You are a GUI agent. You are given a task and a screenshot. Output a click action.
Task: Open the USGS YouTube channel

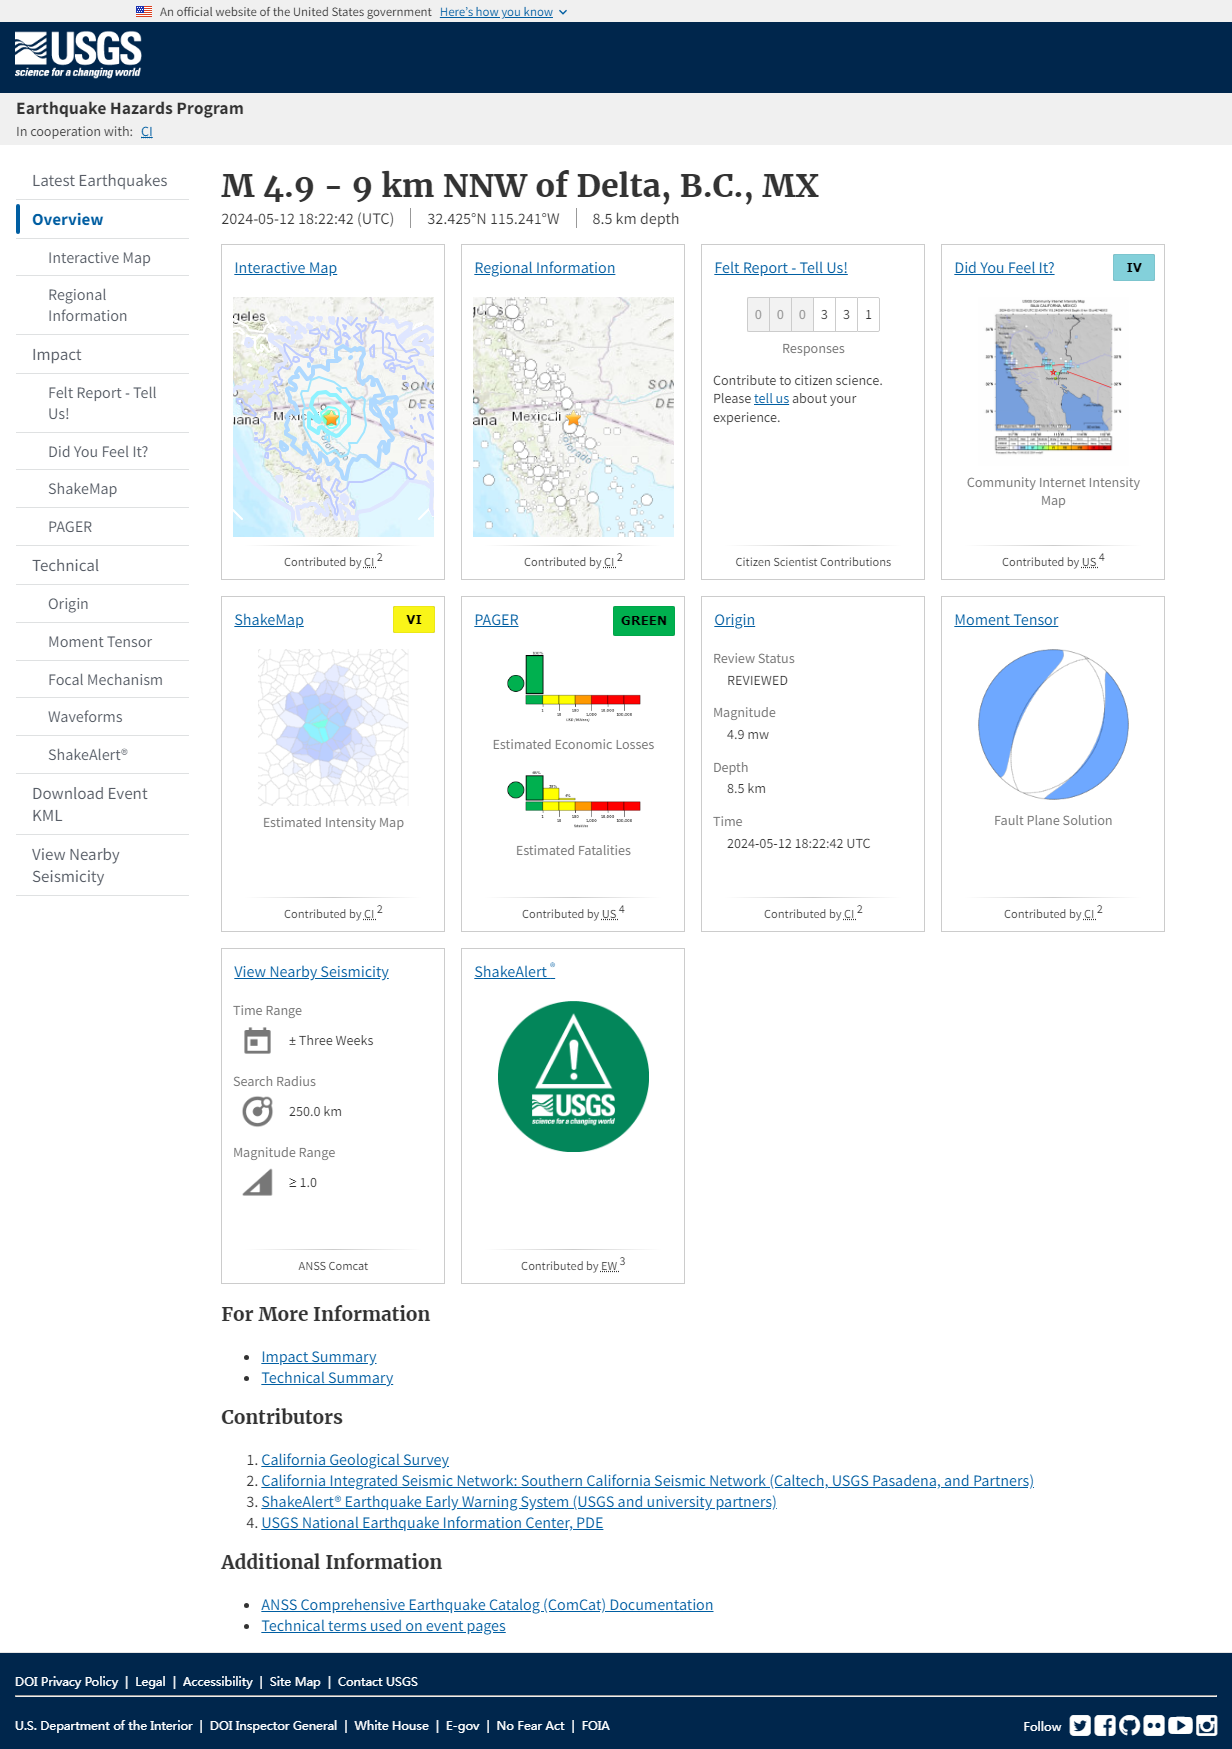pos(1180,1725)
